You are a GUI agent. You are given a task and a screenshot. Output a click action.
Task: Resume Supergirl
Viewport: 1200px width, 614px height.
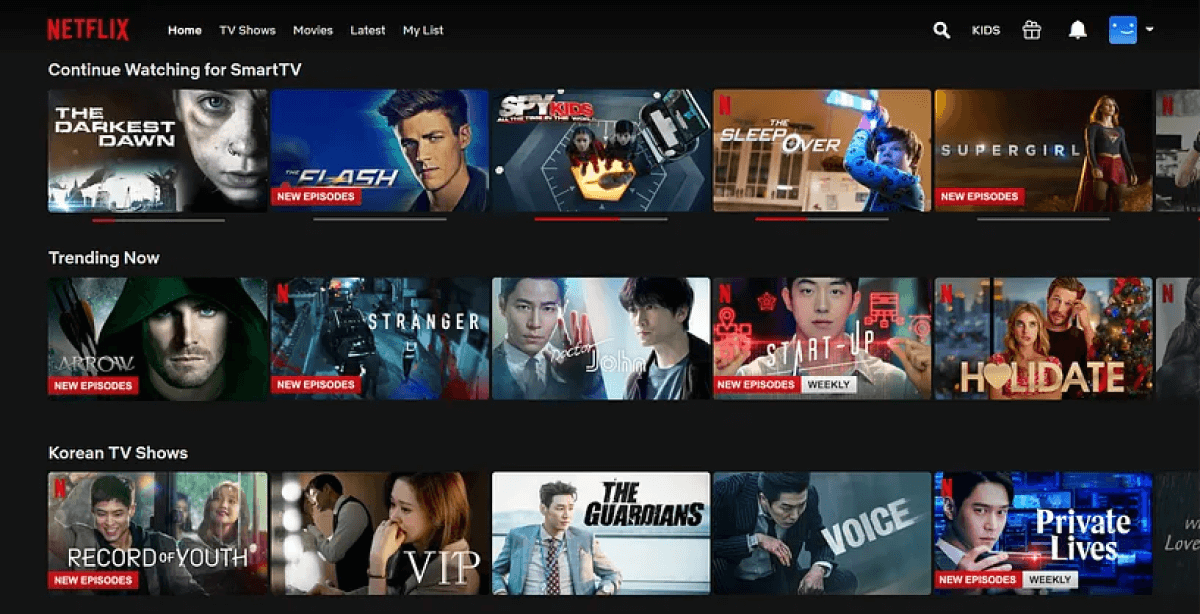(1043, 150)
